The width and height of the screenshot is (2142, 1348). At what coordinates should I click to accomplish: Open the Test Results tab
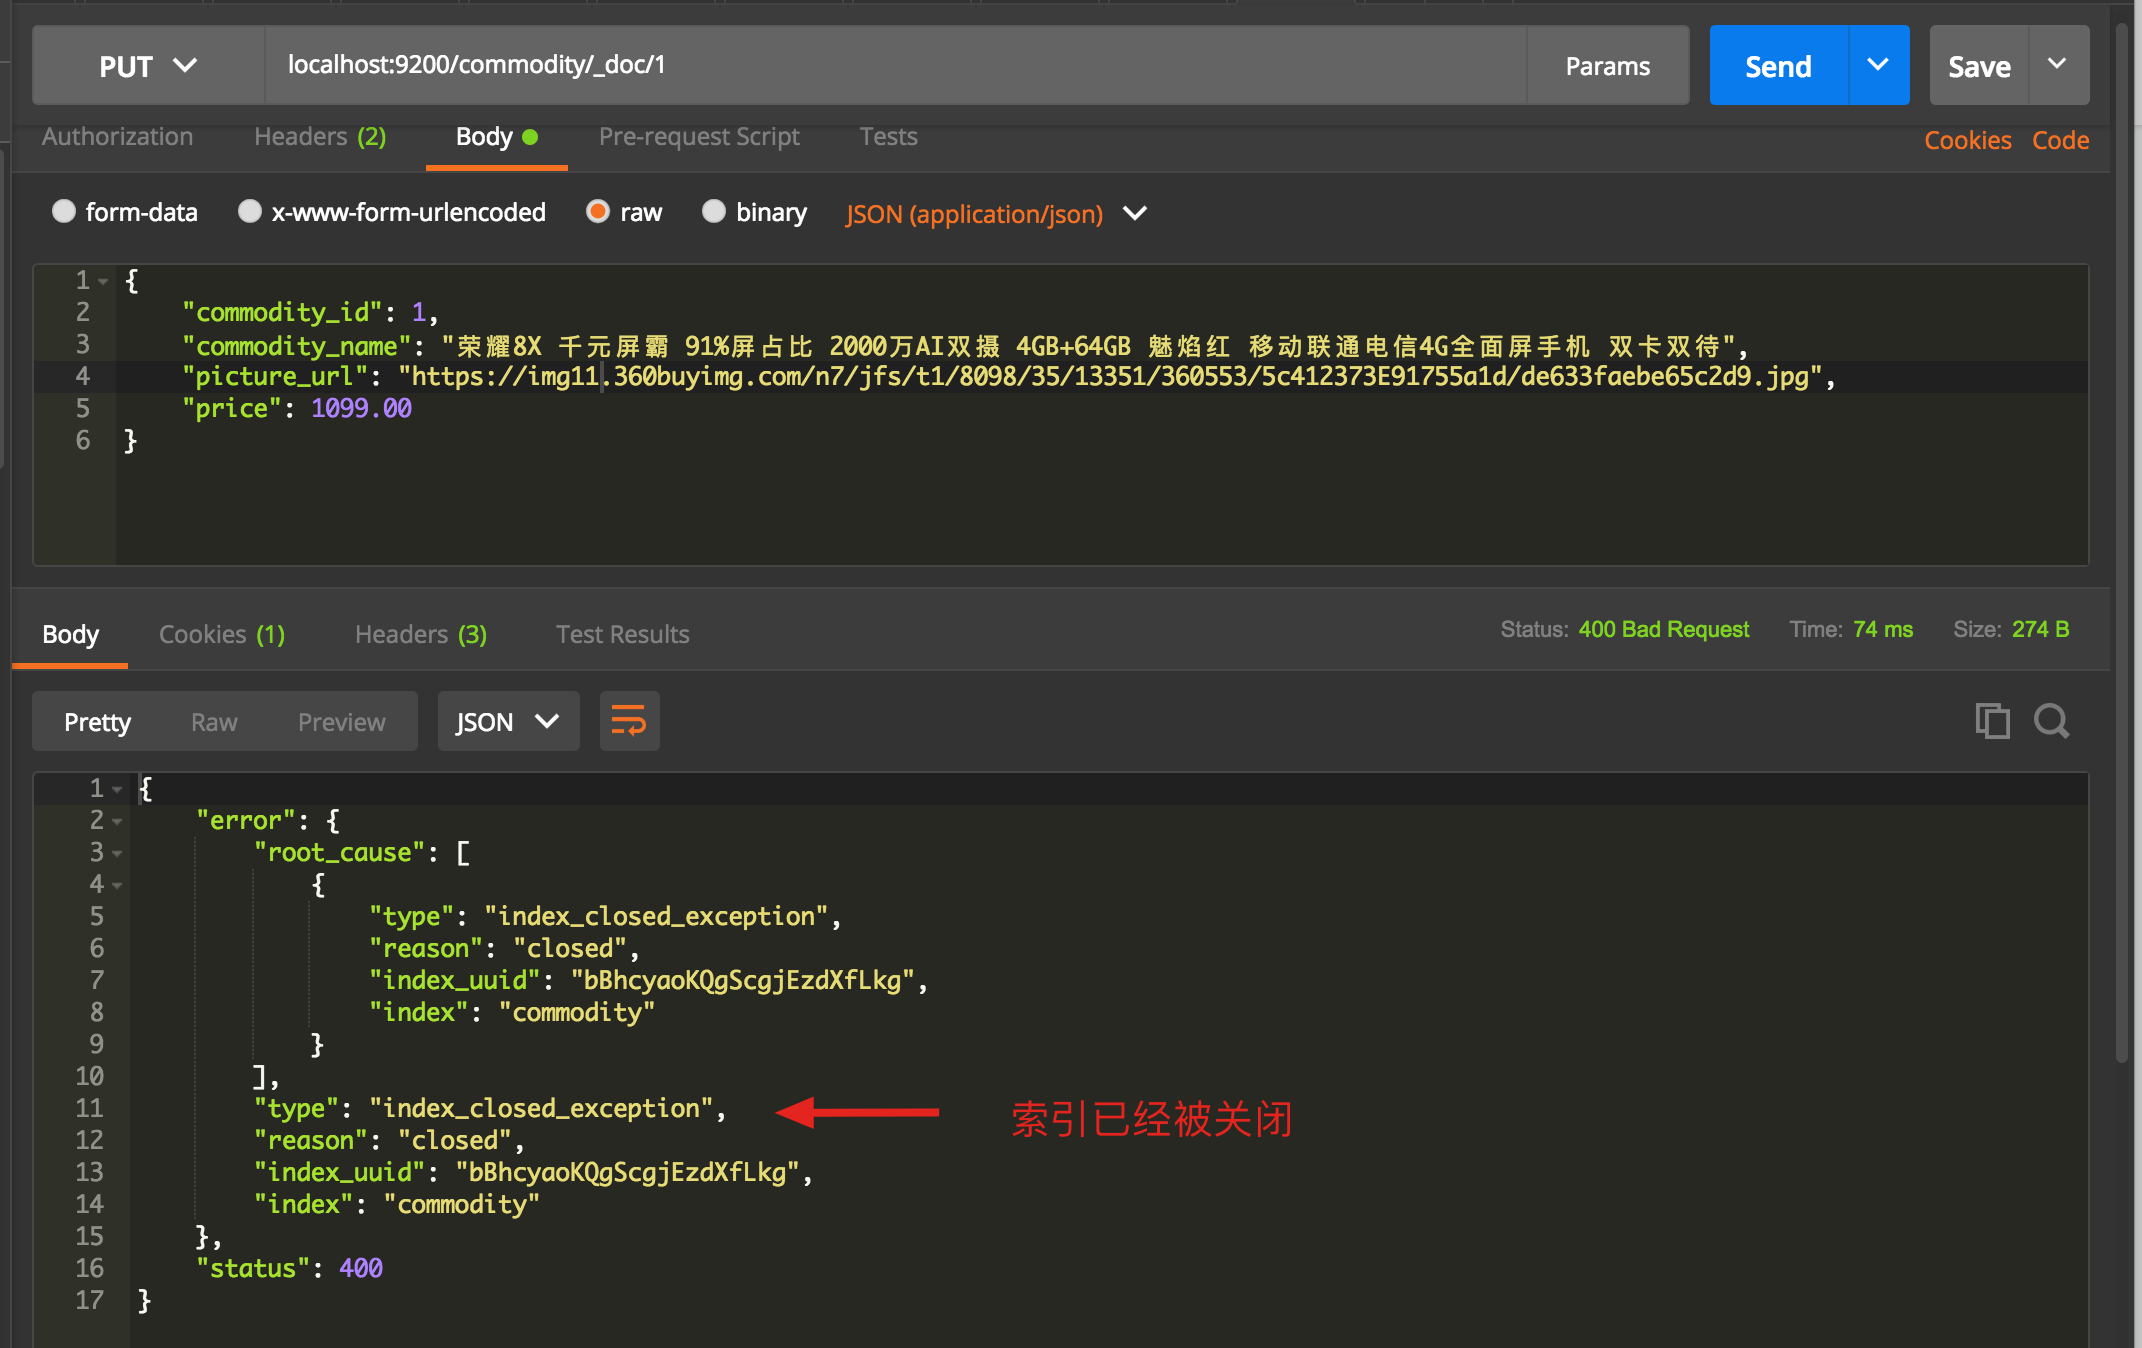(623, 634)
